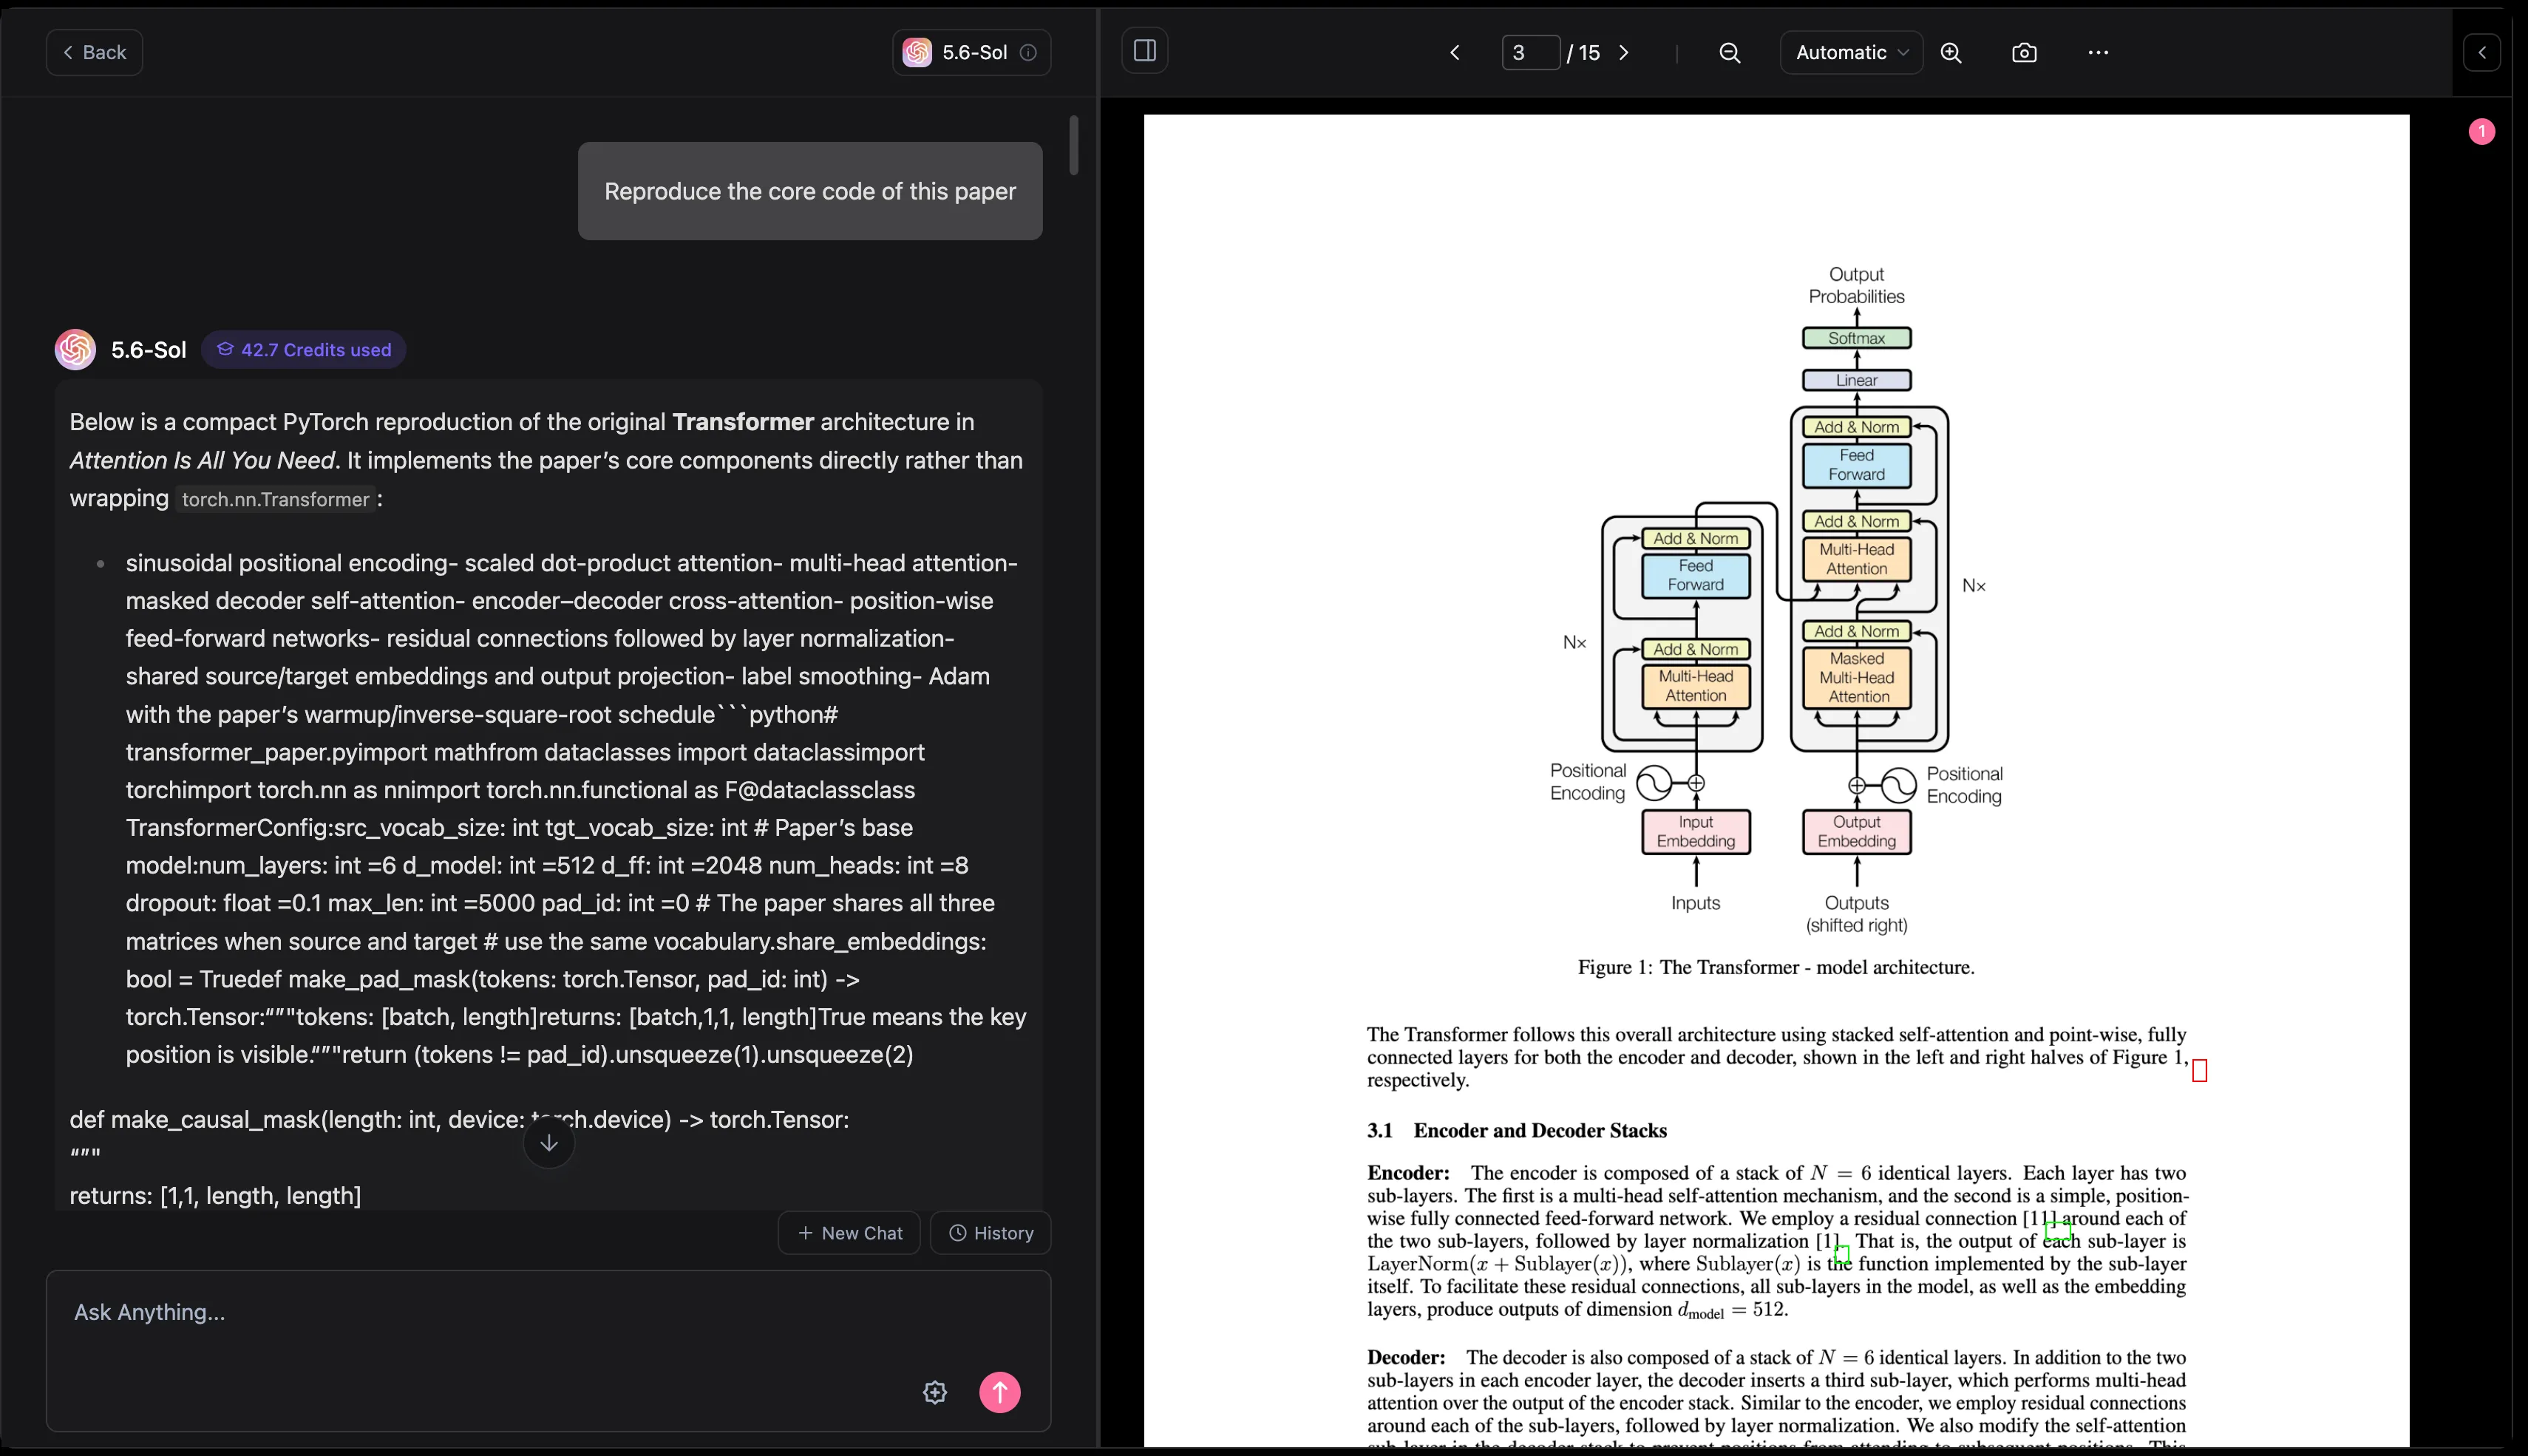Click the torch.nn.Transformer inline code
Image resolution: width=2528 pixels, height=1456 pixels.
(x=276, y=499)
